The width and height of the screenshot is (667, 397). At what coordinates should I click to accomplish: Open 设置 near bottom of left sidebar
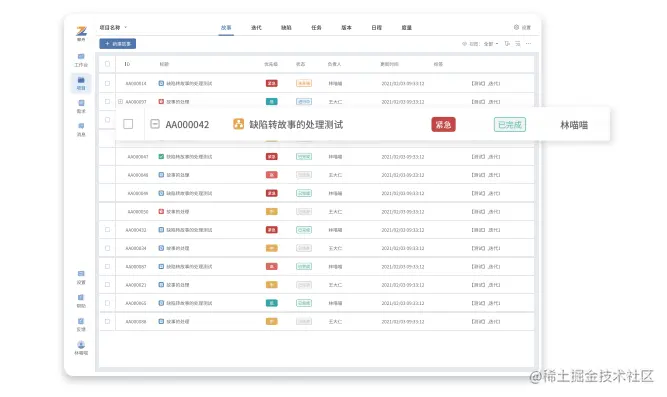tap(81, 277)
